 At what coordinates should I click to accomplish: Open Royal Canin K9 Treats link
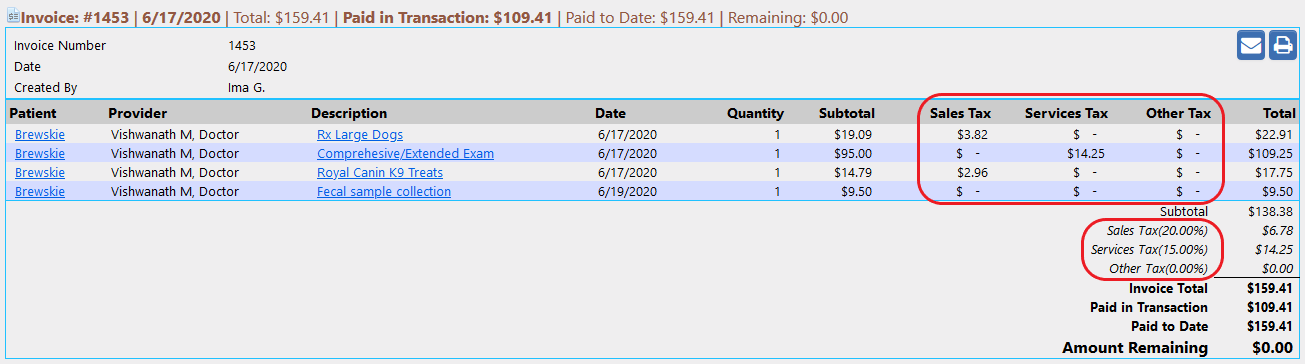[380, 172]
